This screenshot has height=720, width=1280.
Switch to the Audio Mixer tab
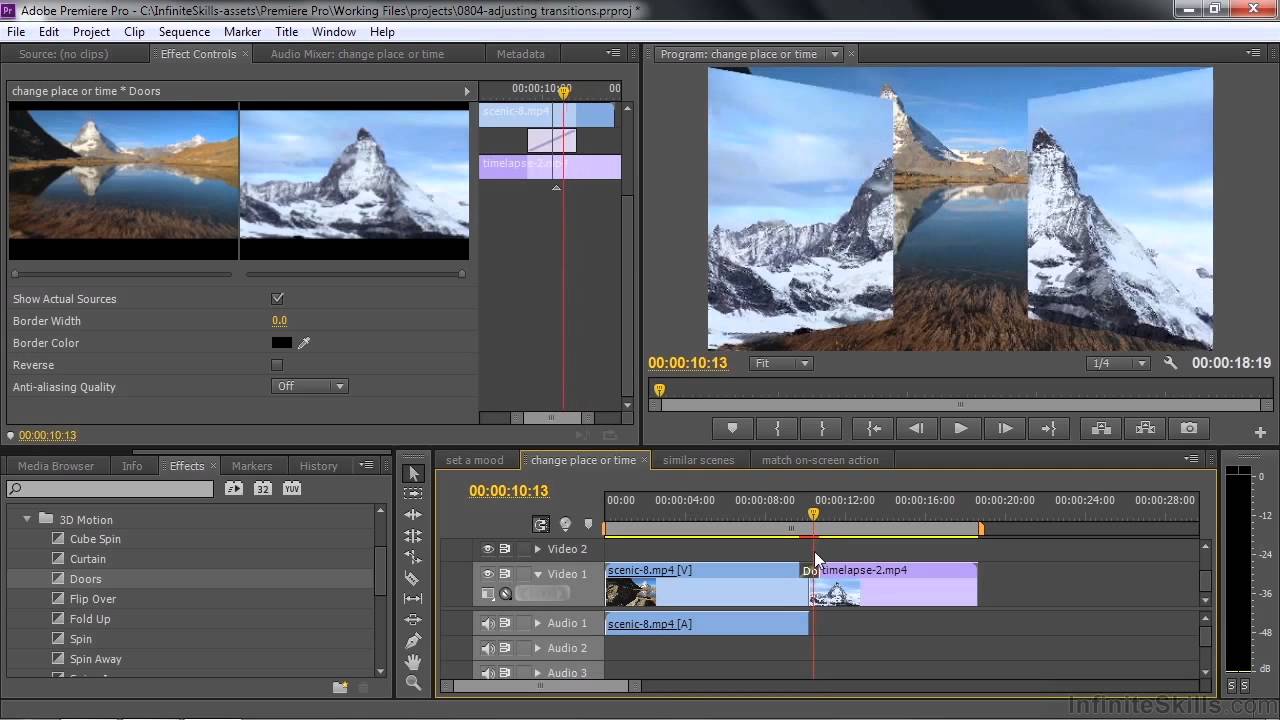point(357,54)
